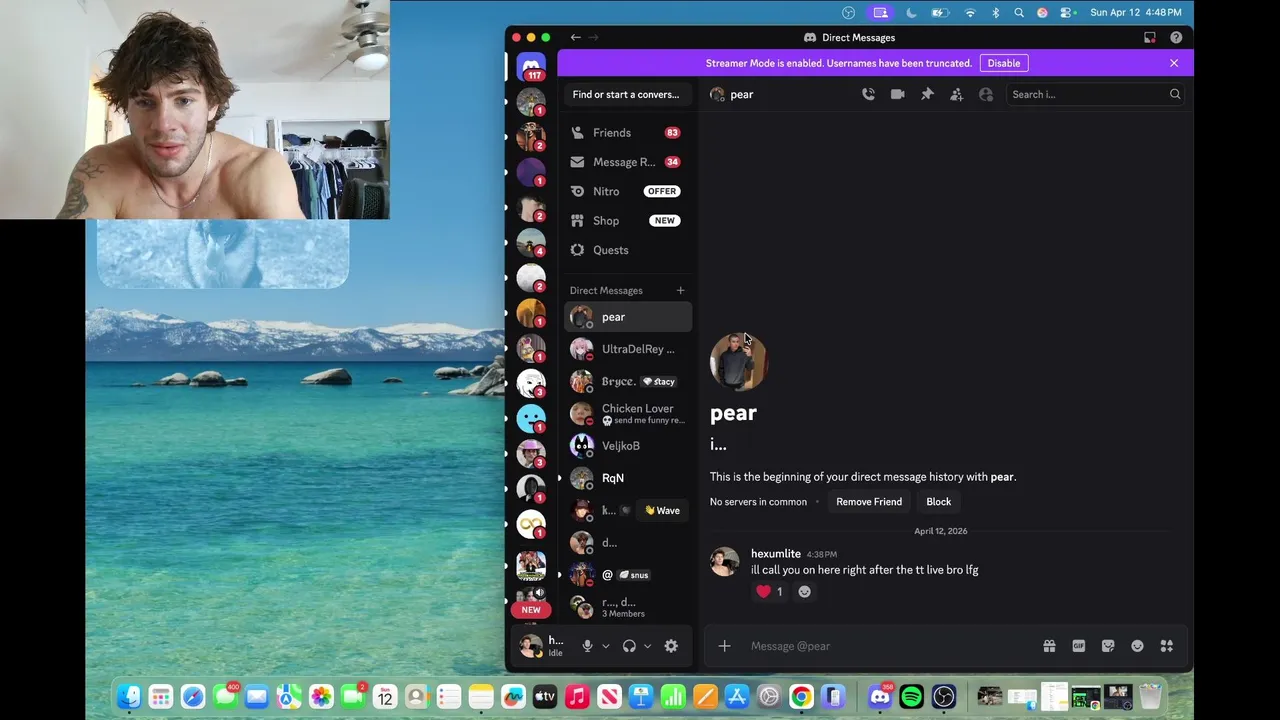Screen dimensions: 1280x720
Task: Open the DM with Bryce
Action: 628,382
